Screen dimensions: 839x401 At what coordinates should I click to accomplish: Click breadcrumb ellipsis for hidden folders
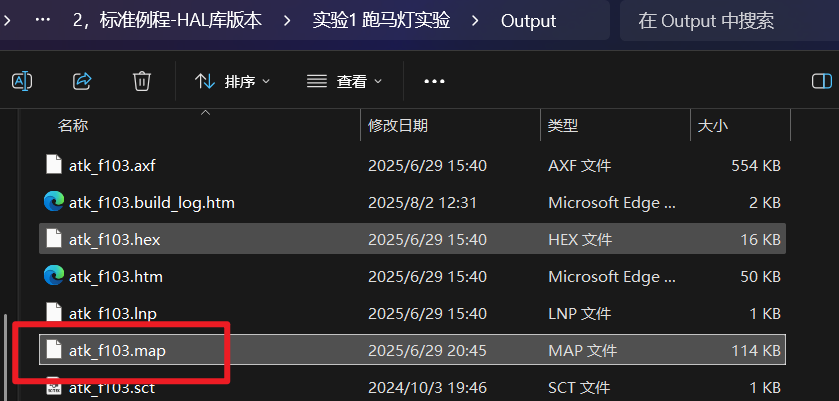click(x=42, y=20)
